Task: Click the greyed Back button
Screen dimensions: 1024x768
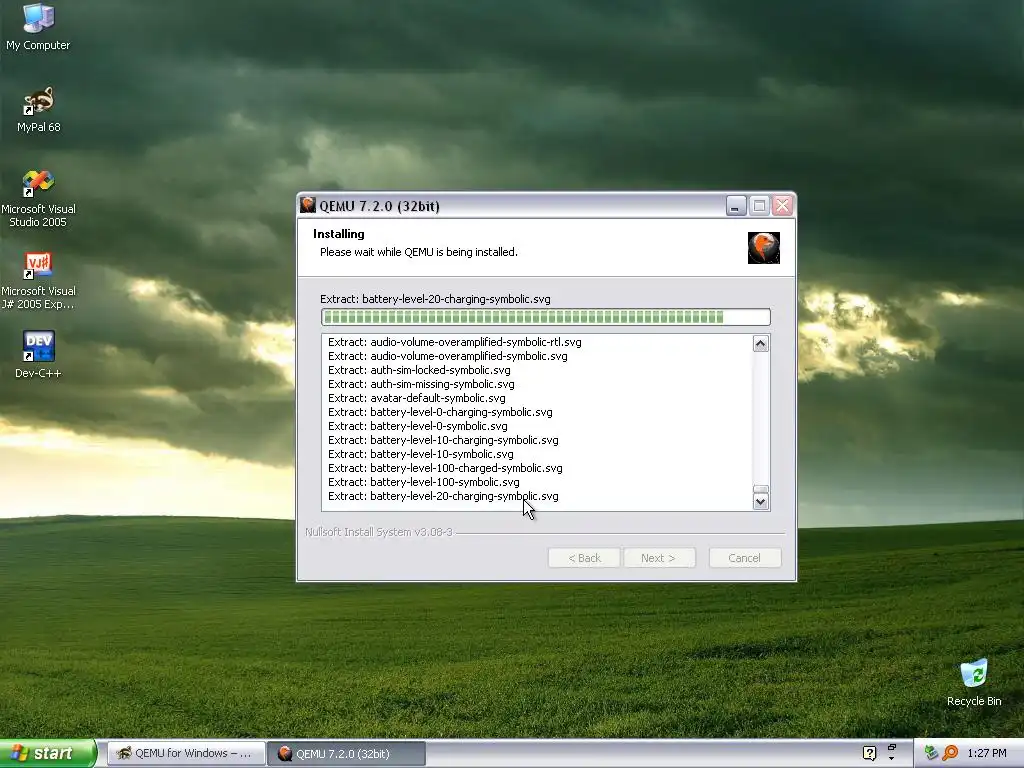Action: (584, 558)
